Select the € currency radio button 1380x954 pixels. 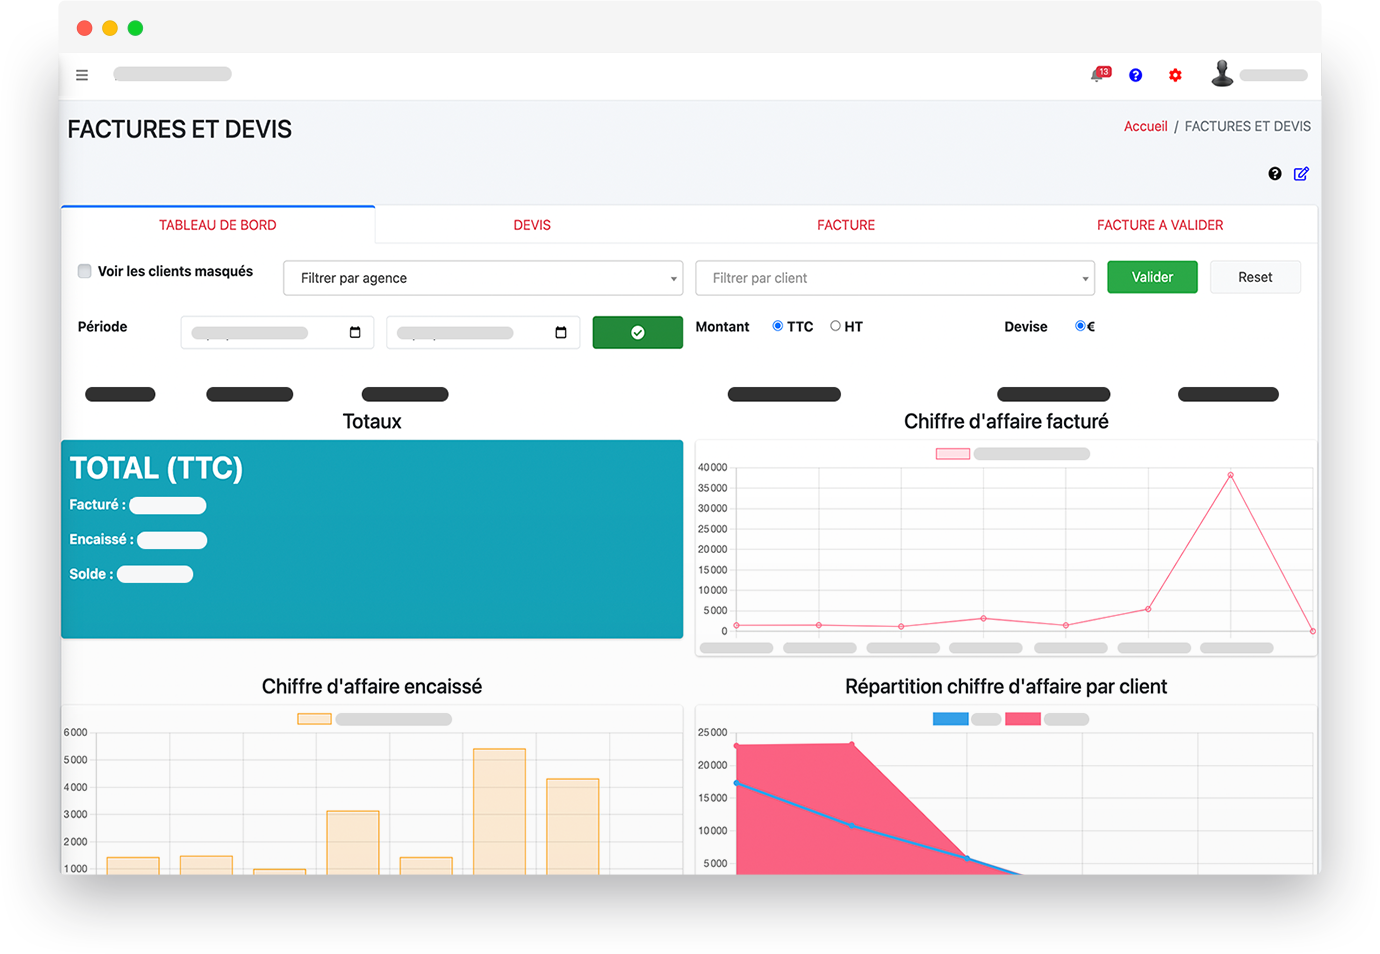(x=1080, y=326)
